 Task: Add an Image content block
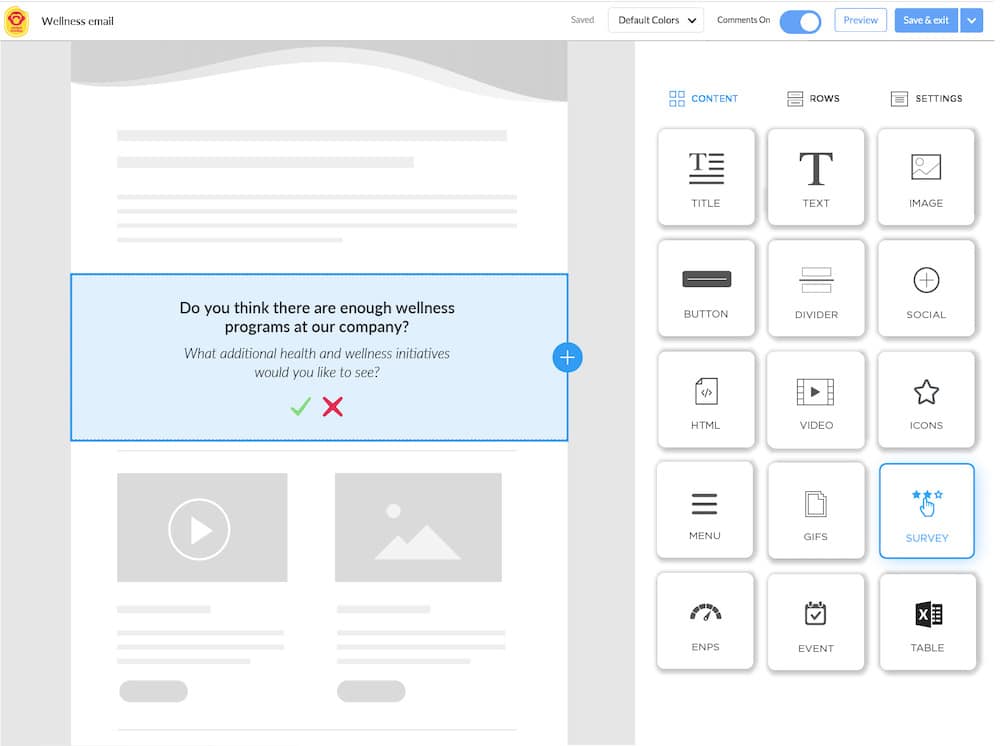pyautogui.click(x=926, y=177)
